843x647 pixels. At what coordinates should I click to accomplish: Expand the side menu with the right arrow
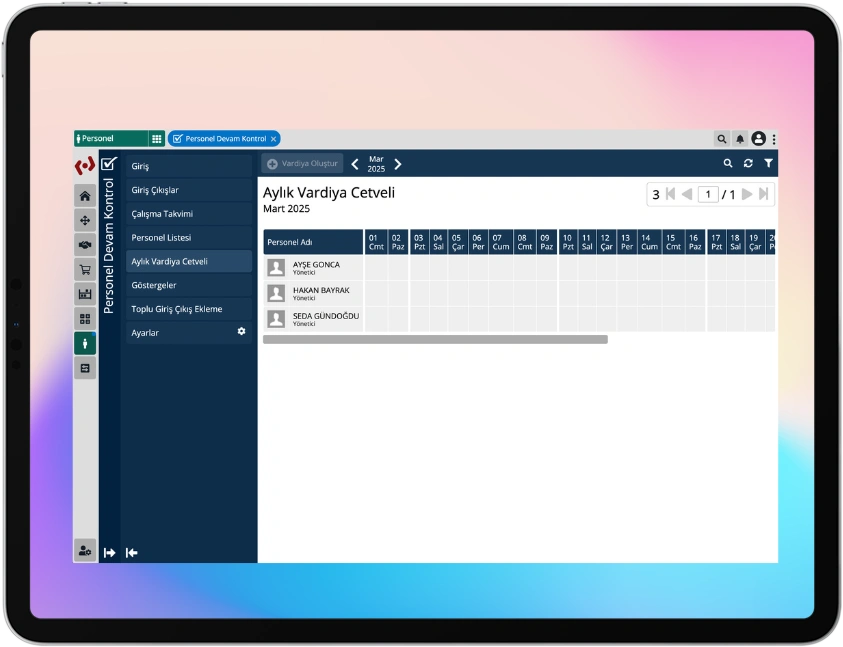(x=110, y=552)
